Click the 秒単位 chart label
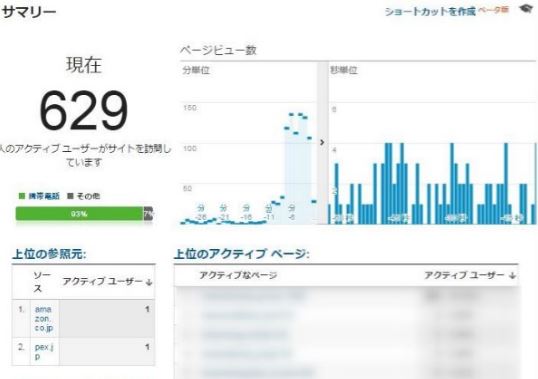 tap(344, 70)
